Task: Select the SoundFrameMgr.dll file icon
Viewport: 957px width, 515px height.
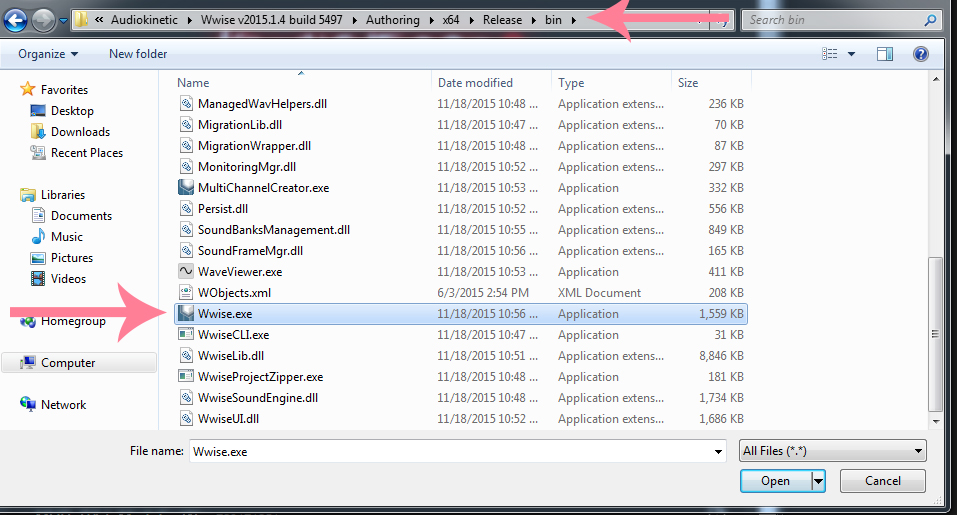Action: pyautogui.click(x=186, y=251)
